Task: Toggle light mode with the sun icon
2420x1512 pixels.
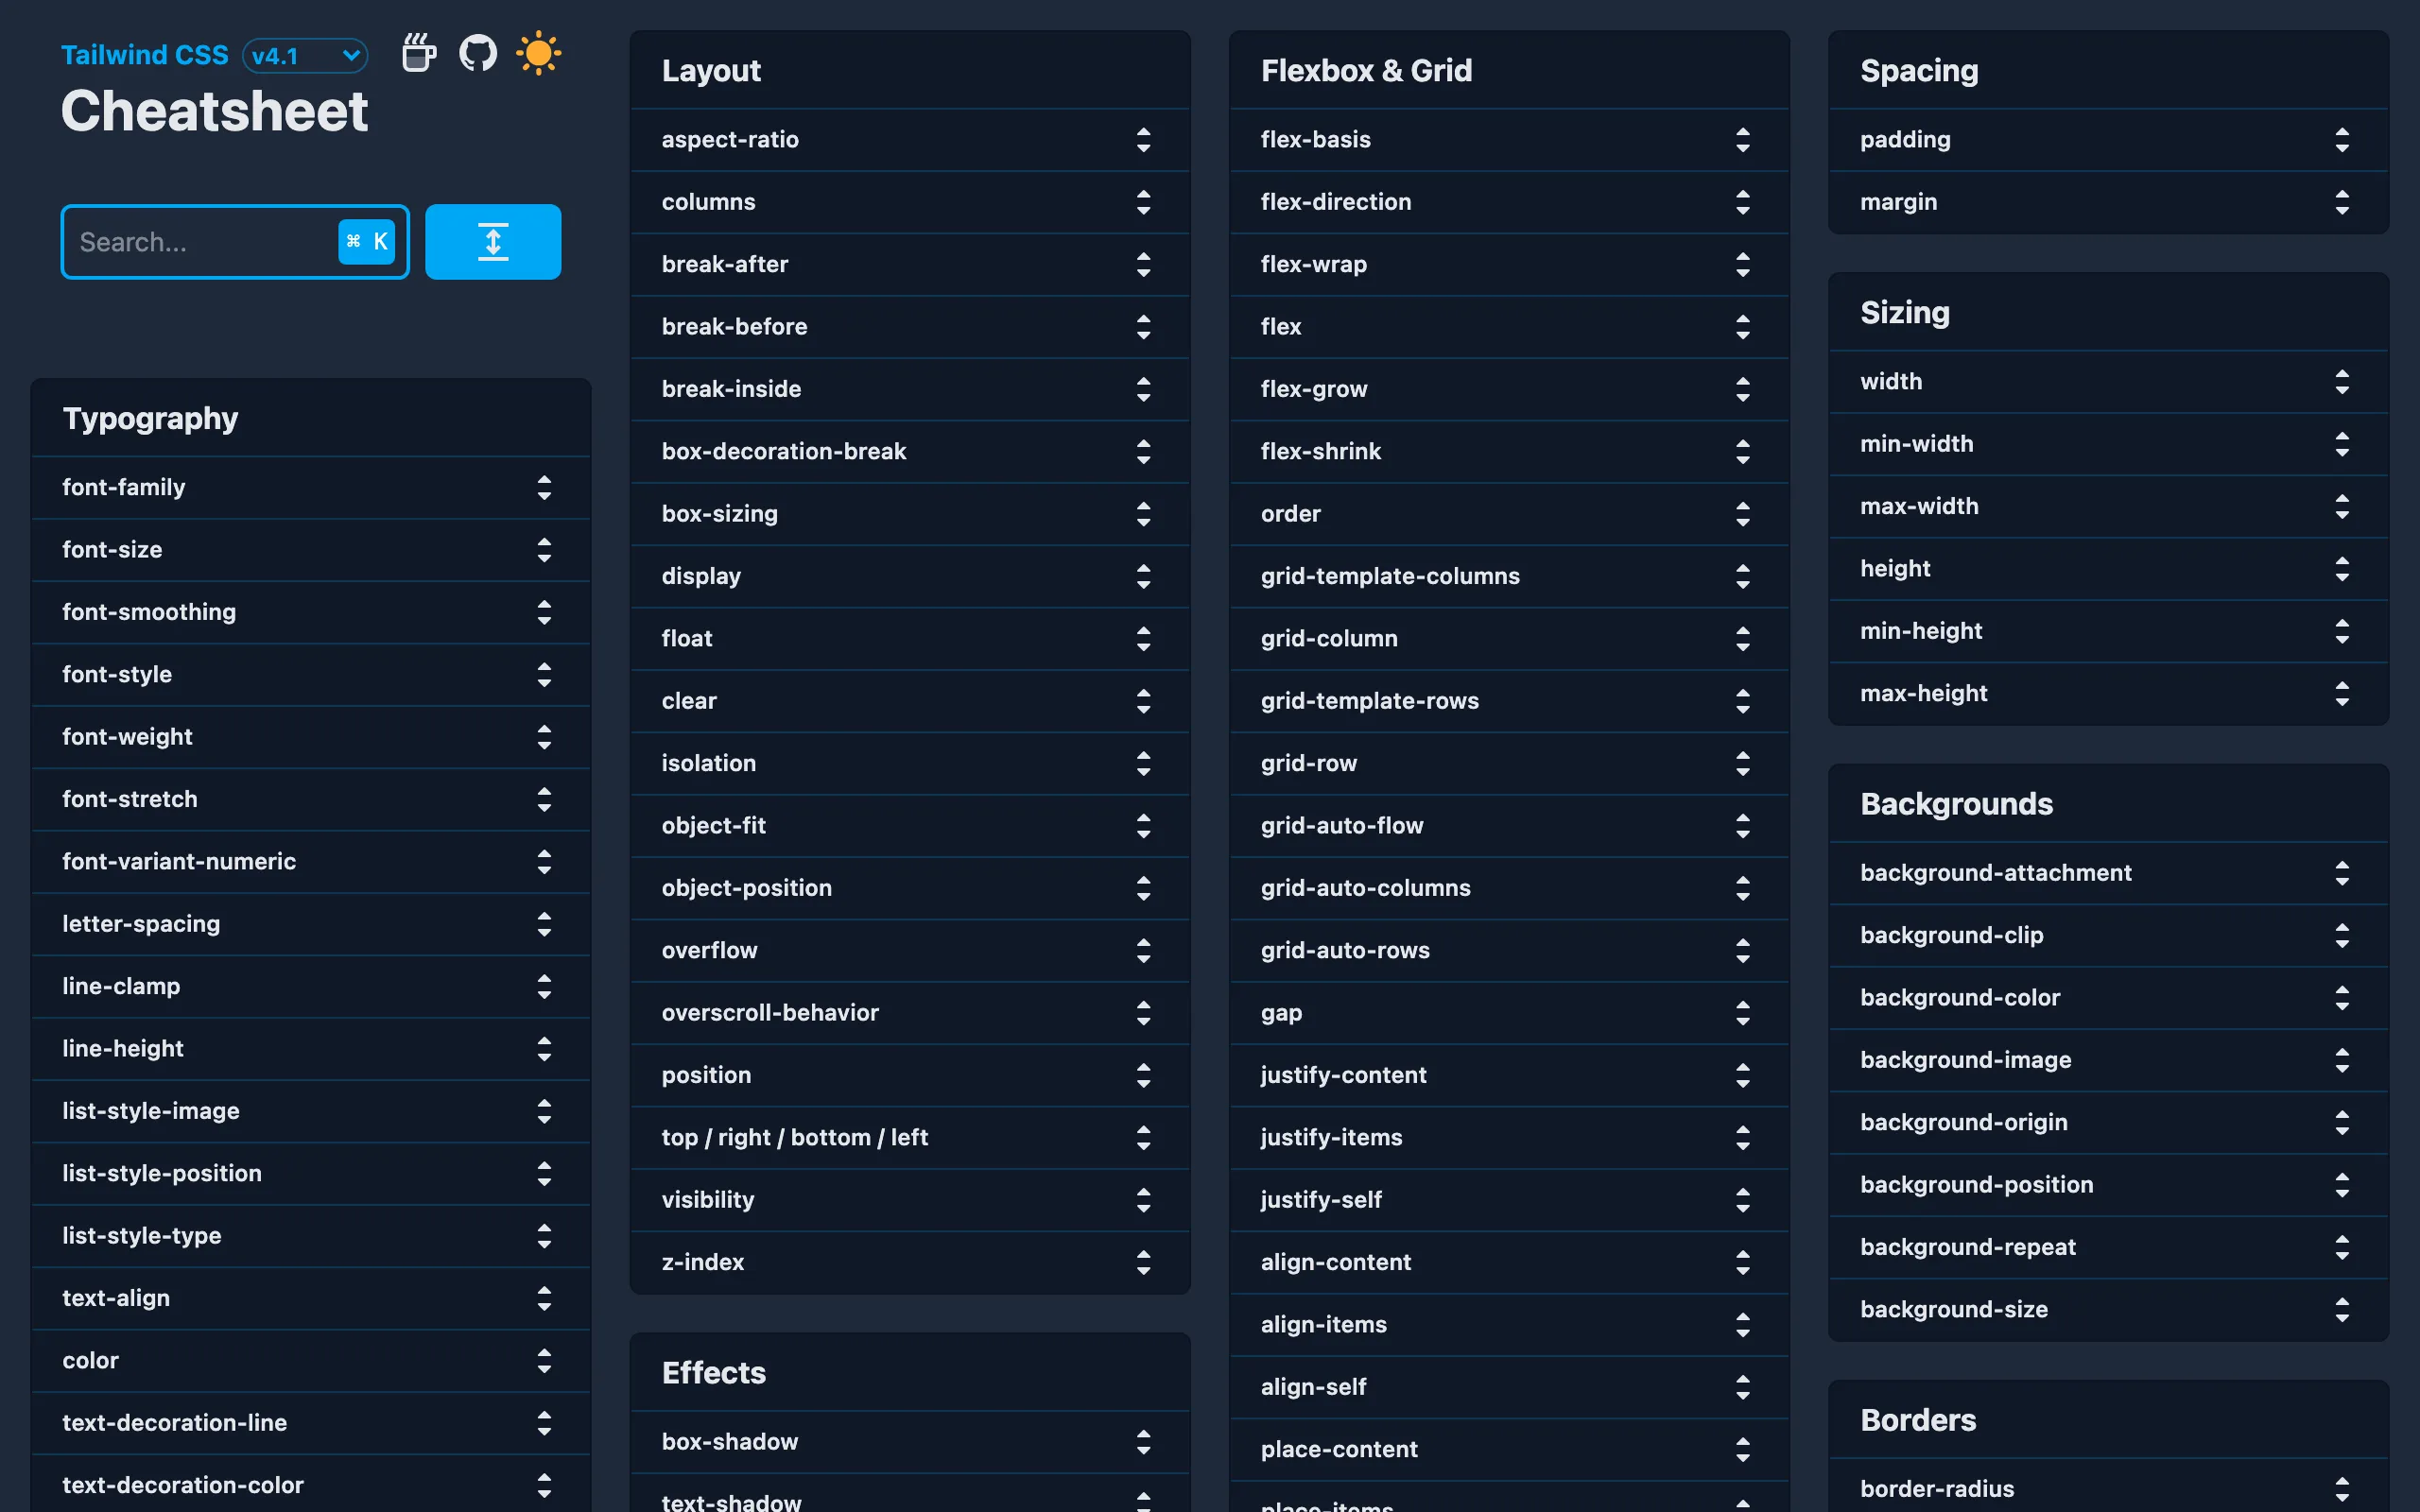Action: tap(538, 53)
